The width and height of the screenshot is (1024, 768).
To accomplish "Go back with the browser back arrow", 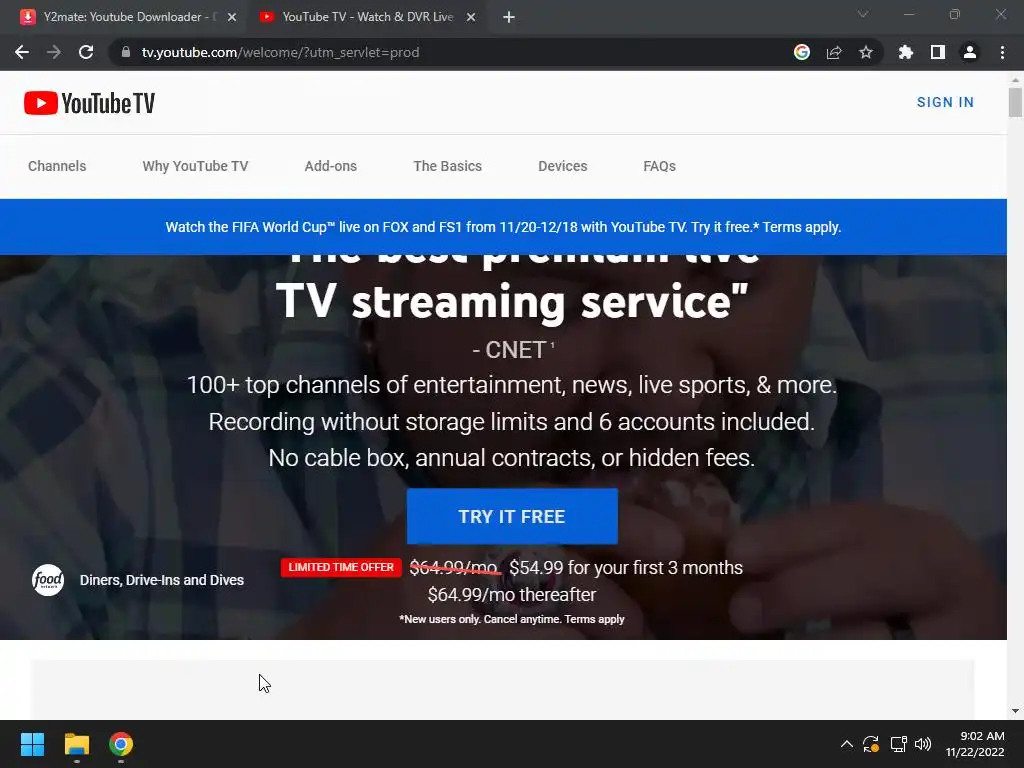I will click(22, 52).
